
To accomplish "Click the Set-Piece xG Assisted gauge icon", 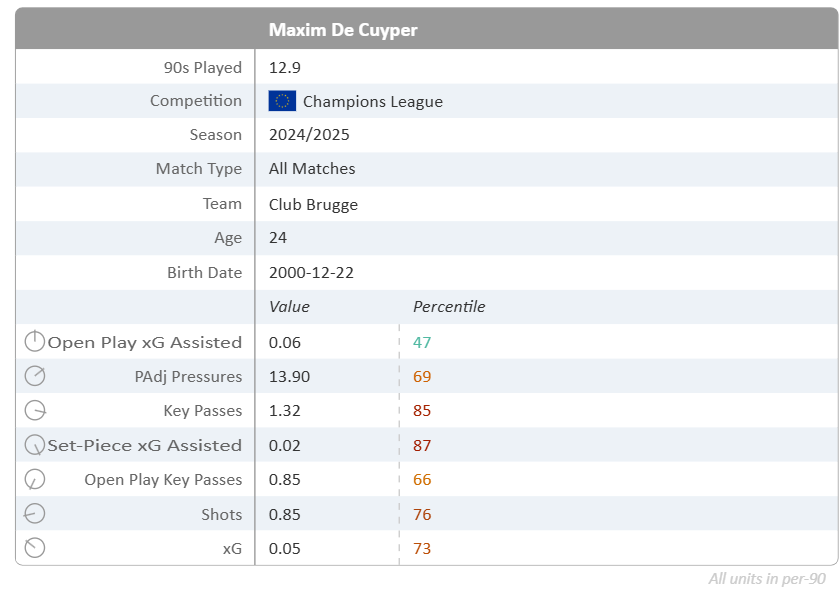I will 34,445.
